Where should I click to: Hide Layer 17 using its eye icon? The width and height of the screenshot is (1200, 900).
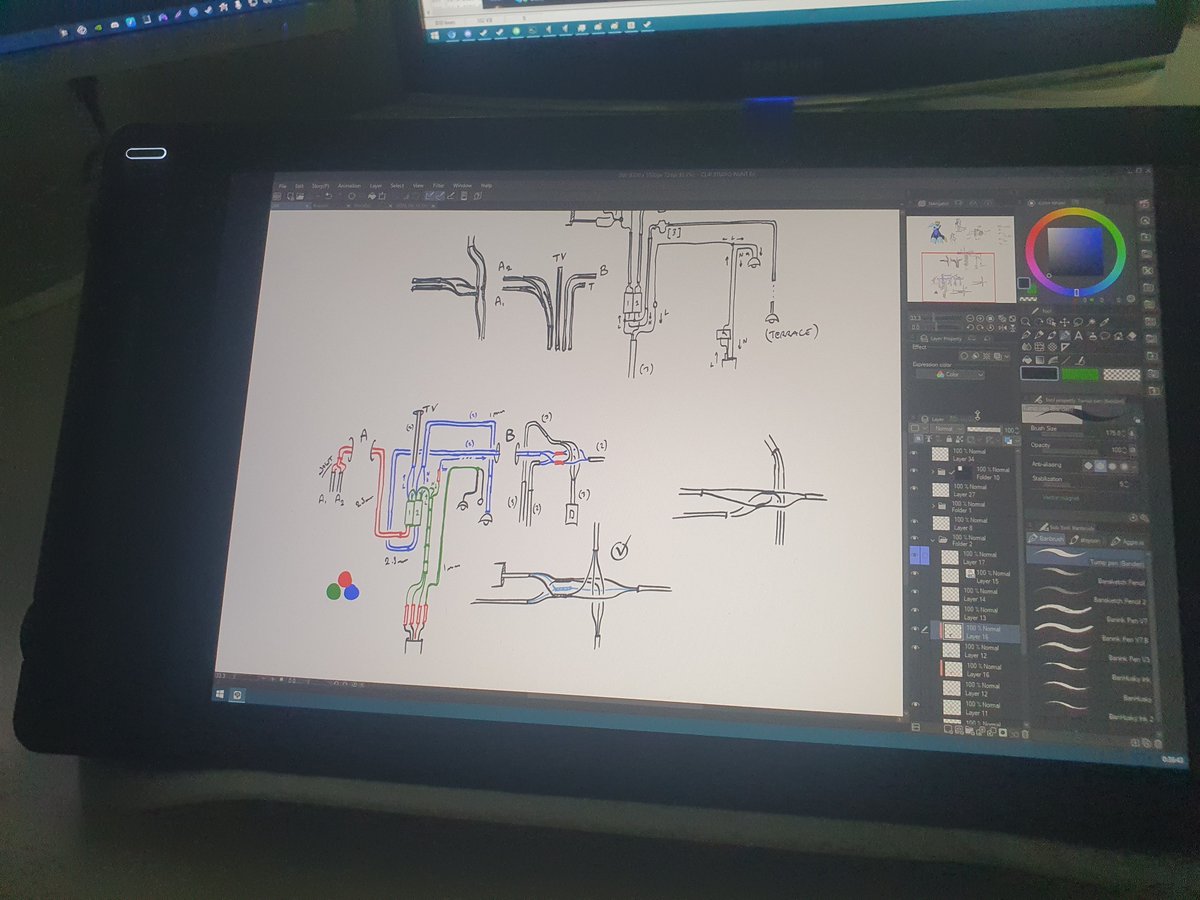(x=914, y=555)
